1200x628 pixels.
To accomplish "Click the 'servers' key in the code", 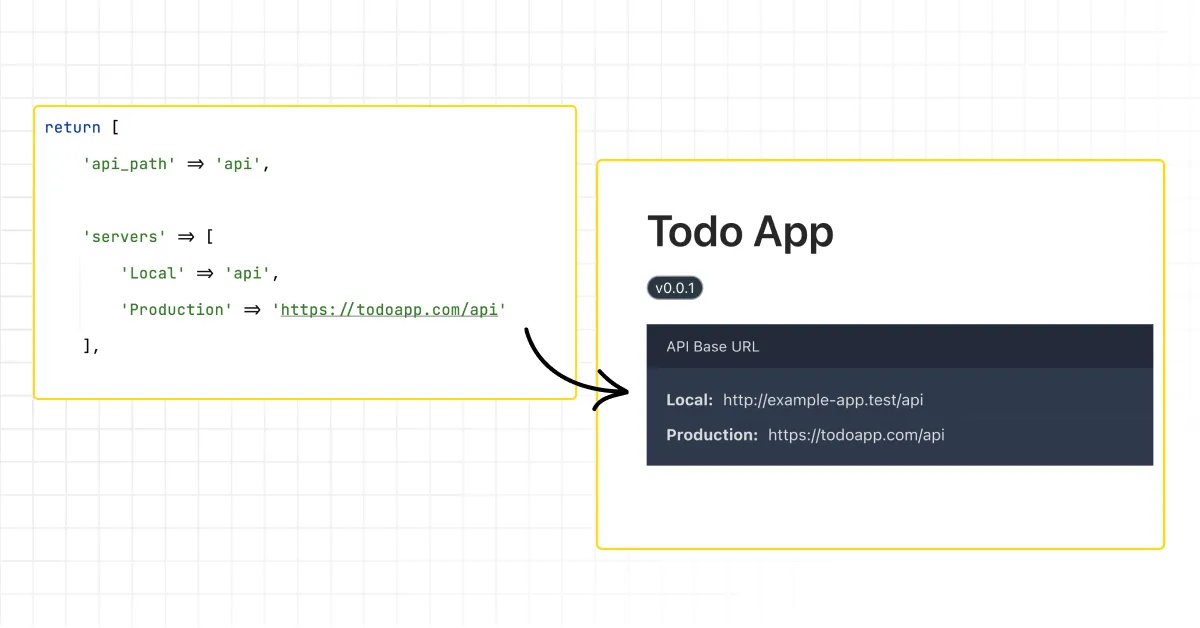I will click(x=124, y=237).
